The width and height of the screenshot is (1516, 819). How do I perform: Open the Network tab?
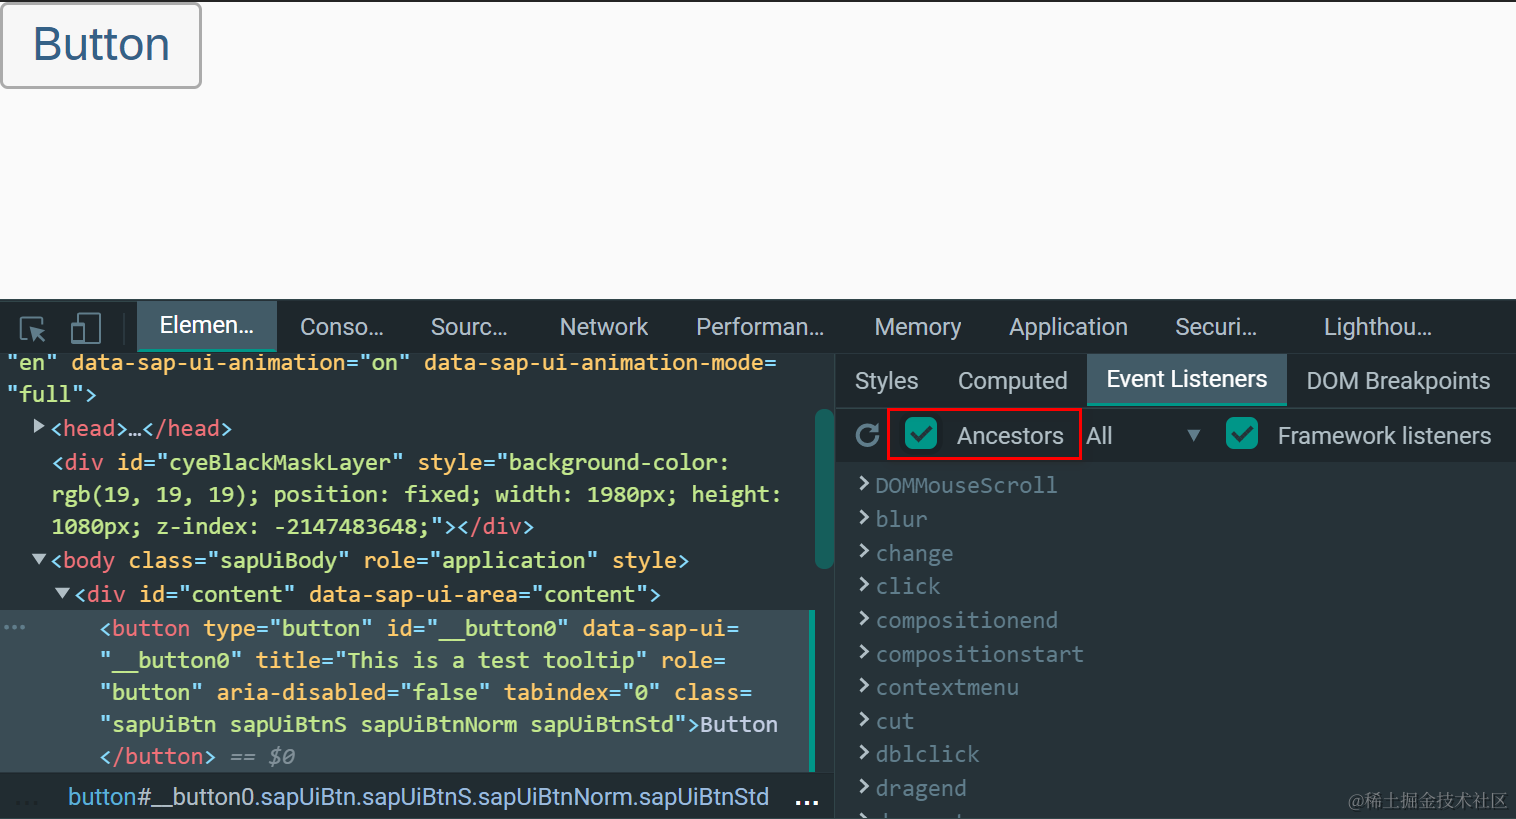coord(604,327)
